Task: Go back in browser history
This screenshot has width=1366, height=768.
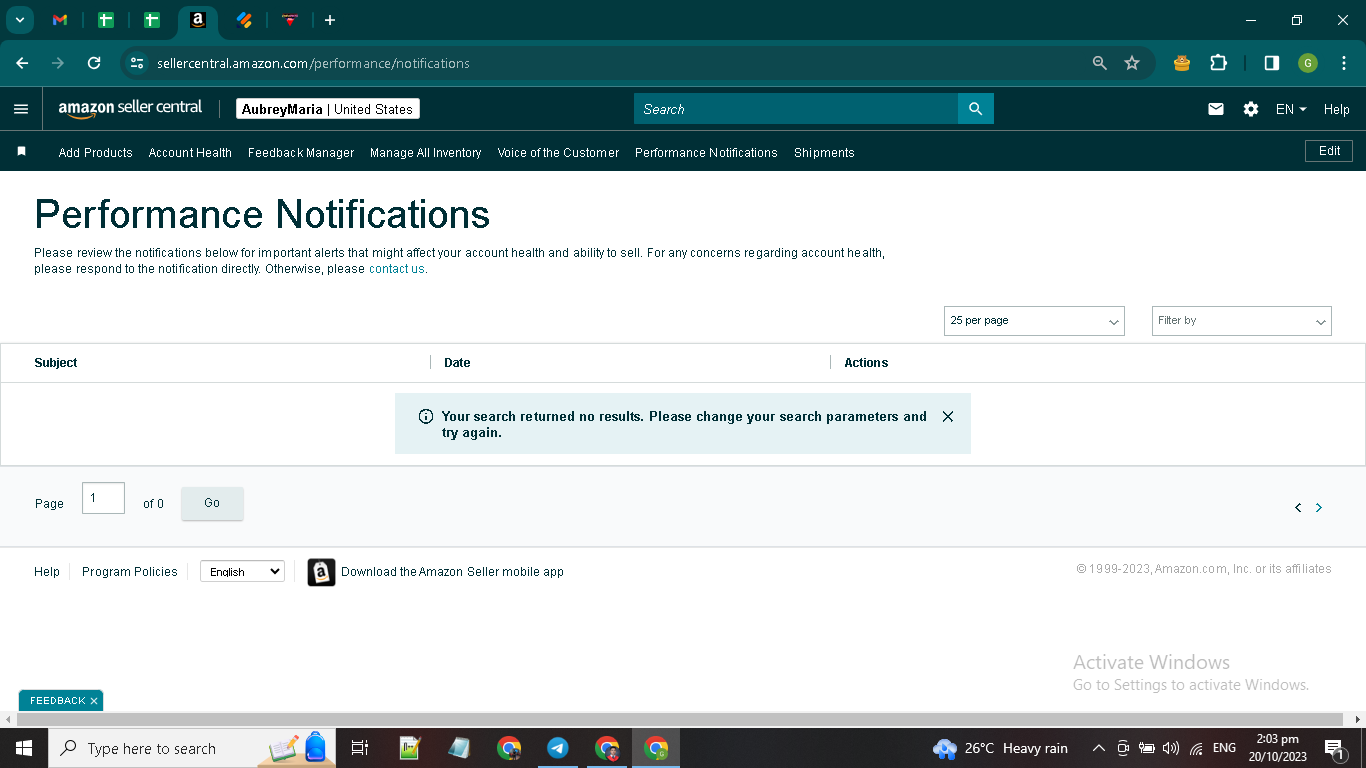Action: click(22, 63)
